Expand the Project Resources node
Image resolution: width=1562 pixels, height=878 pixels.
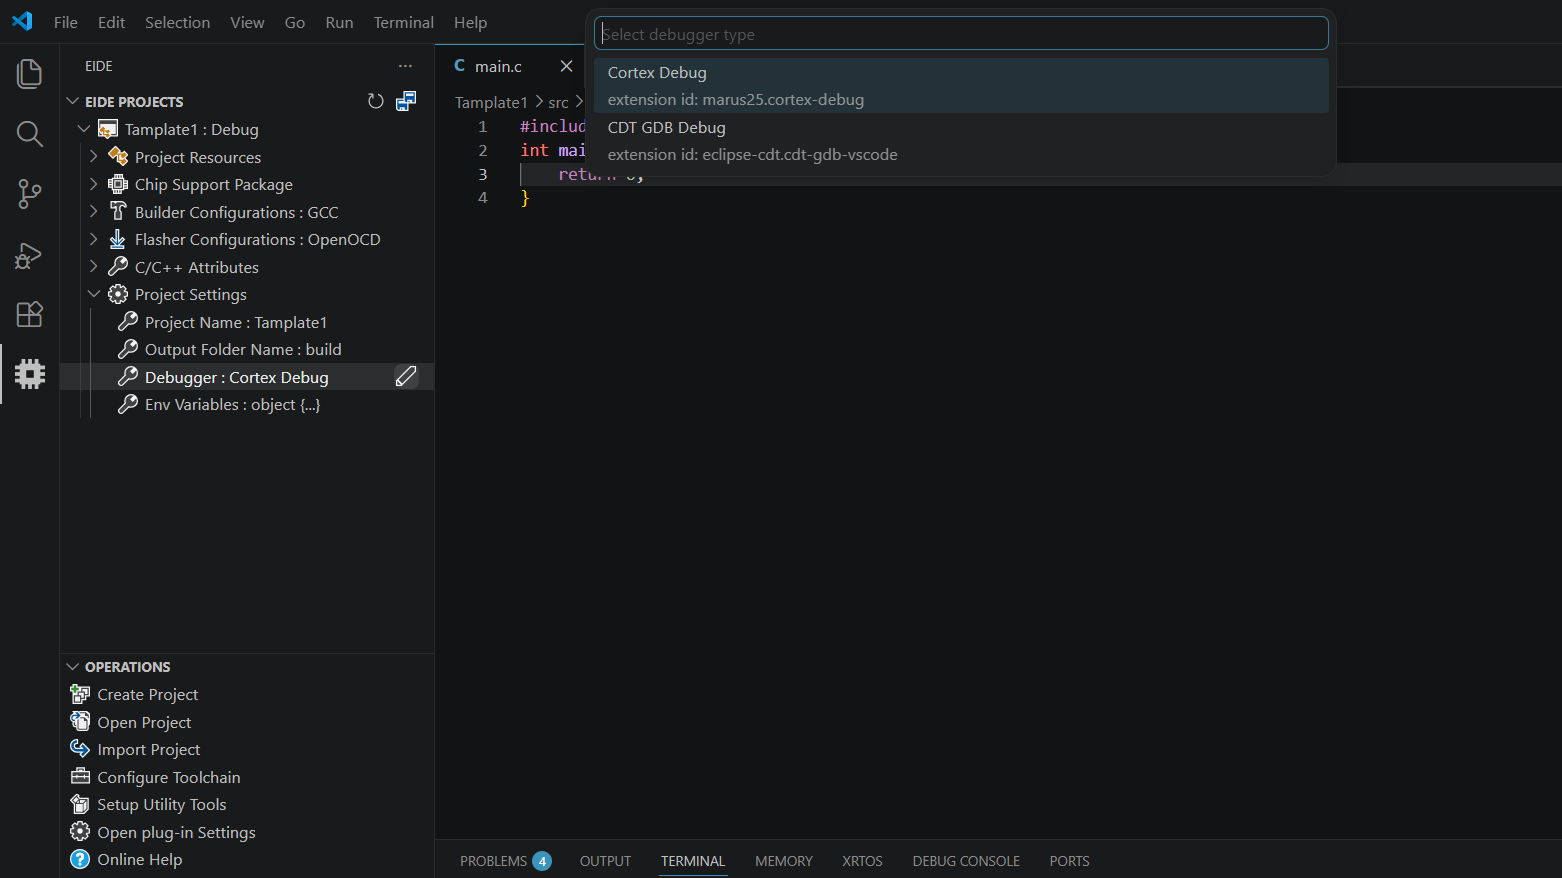[x=94, y=157]
